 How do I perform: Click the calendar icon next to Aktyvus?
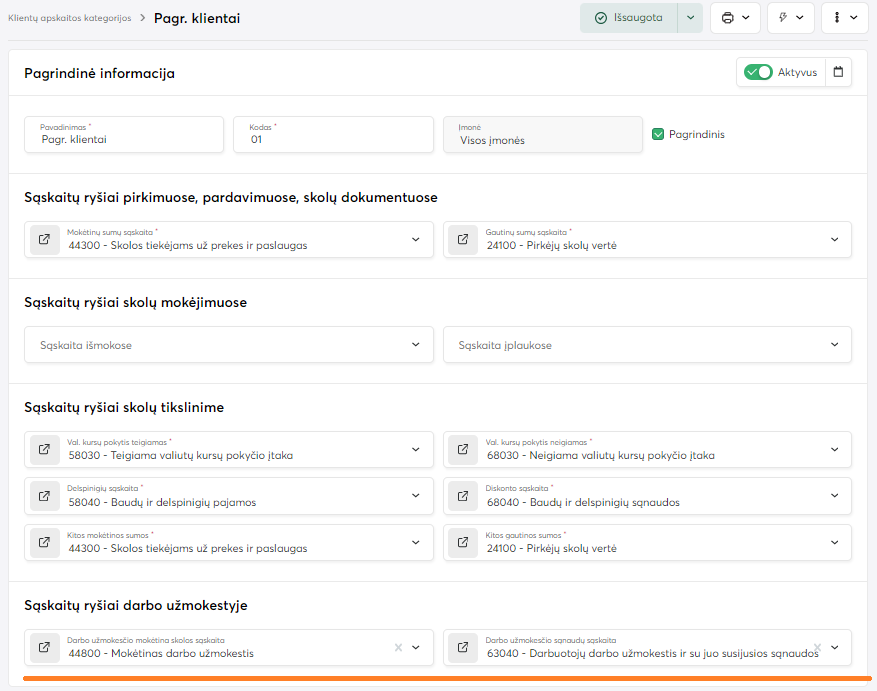(838, 72)
